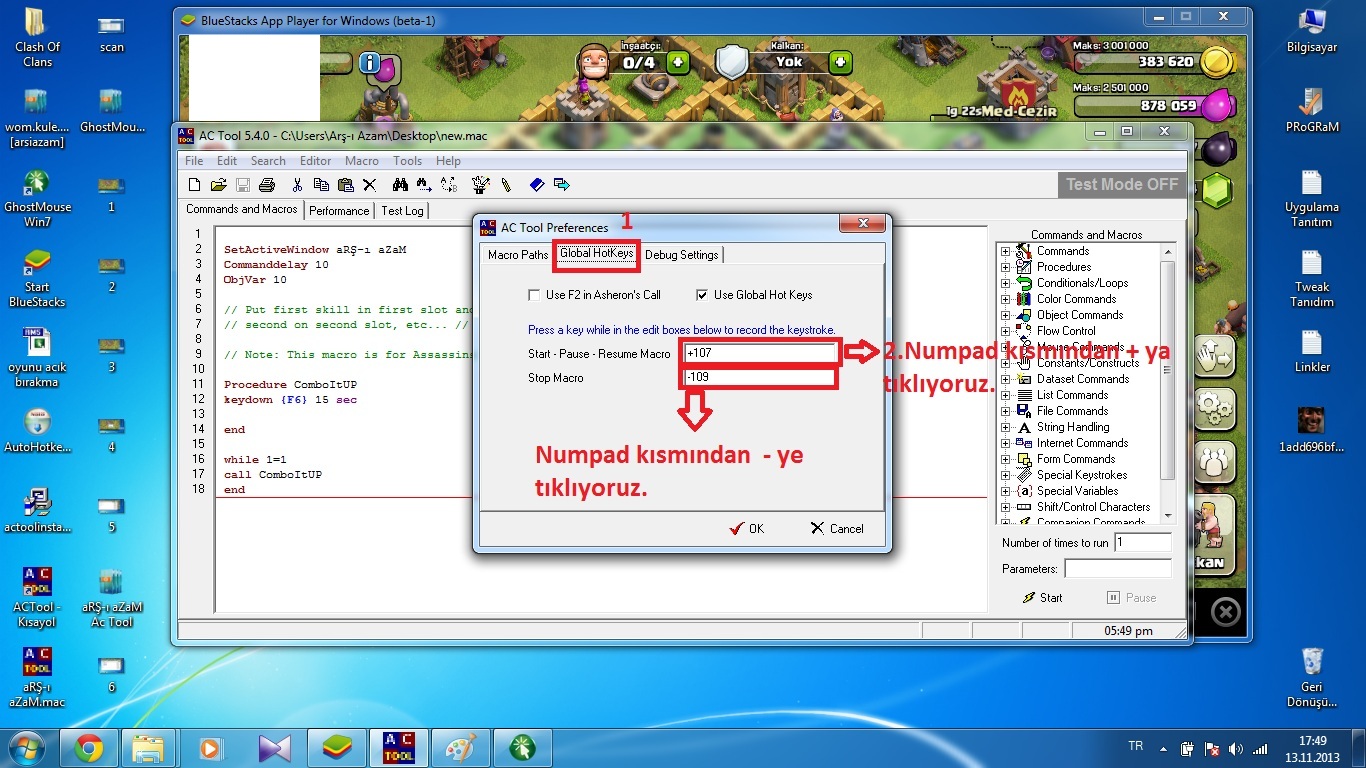The width and height of the screenshot is (1366, 768).
Task: Select the Shift/Control Characters tree item
Action: 1093,507
